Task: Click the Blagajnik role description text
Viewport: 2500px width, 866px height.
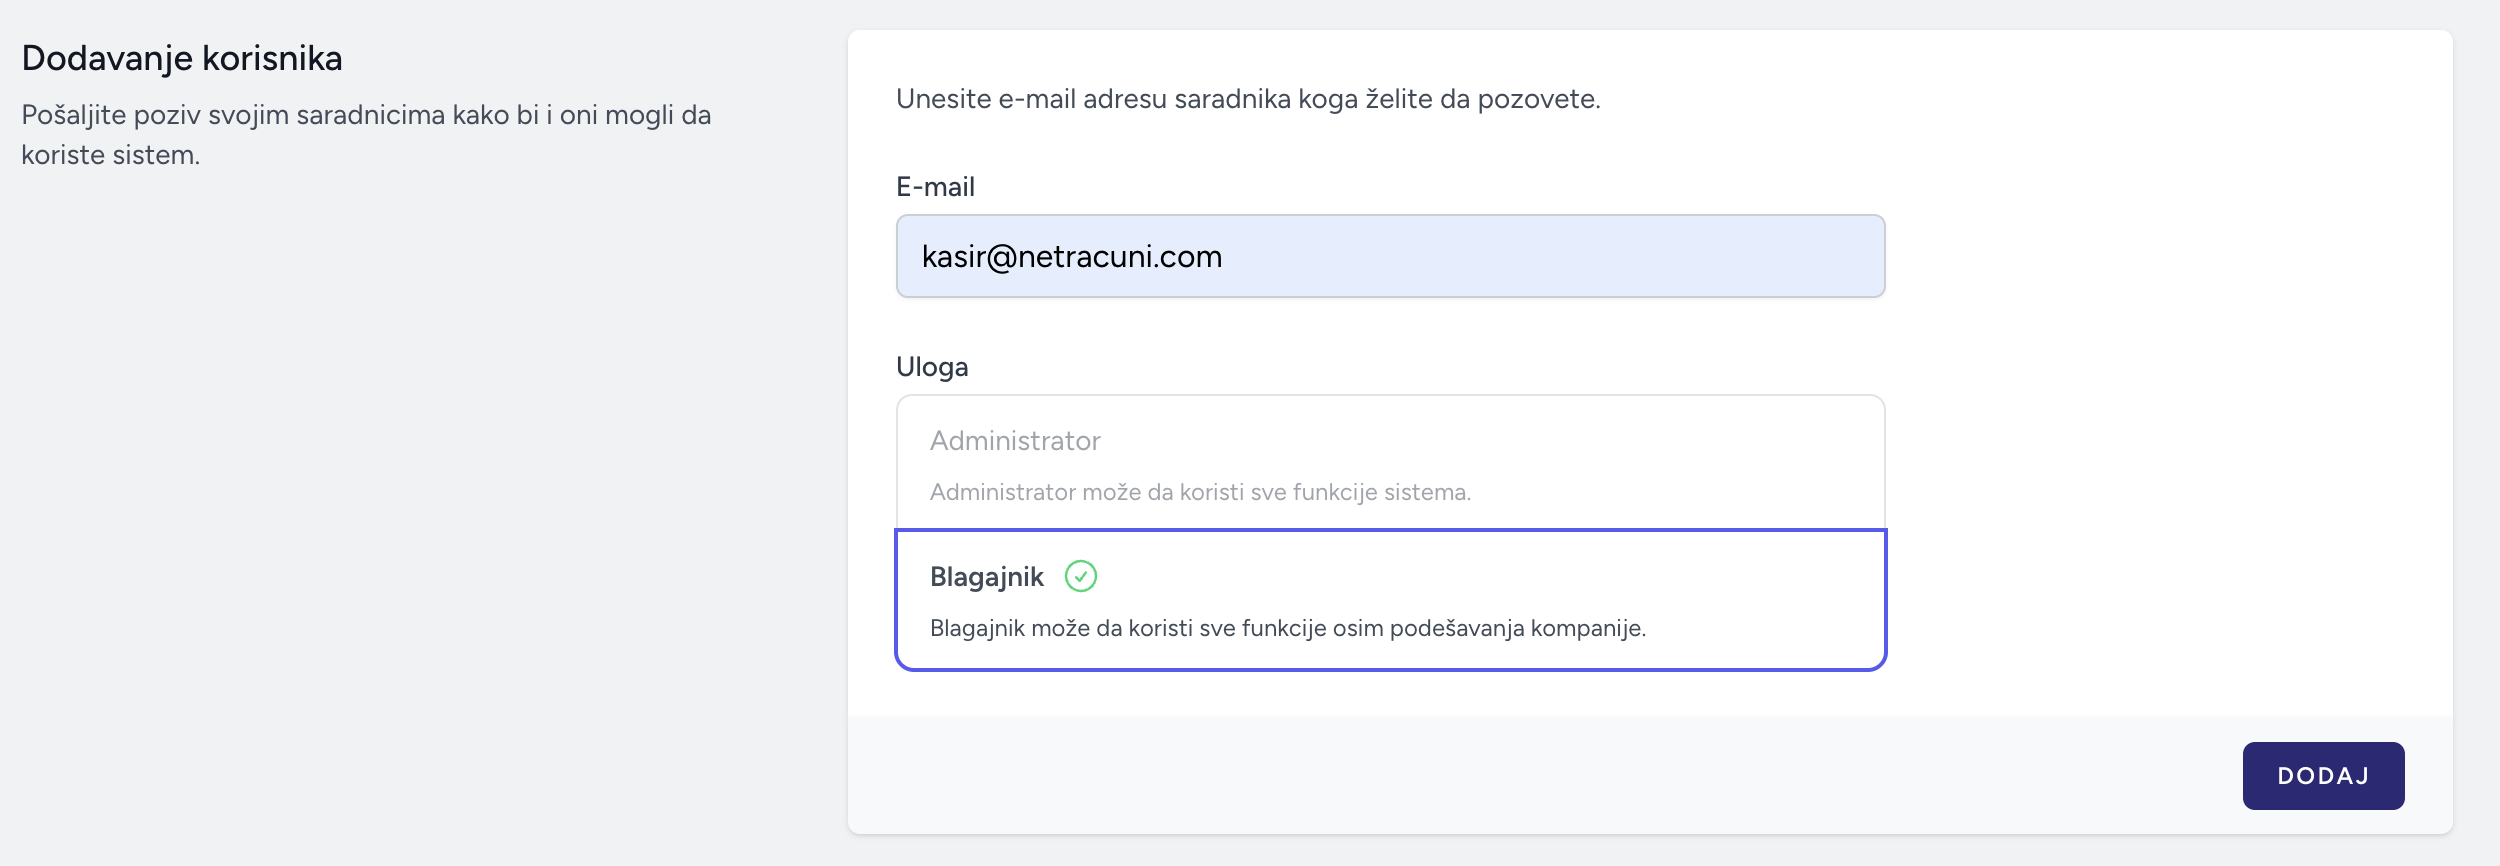Action: pos(1287,628)
